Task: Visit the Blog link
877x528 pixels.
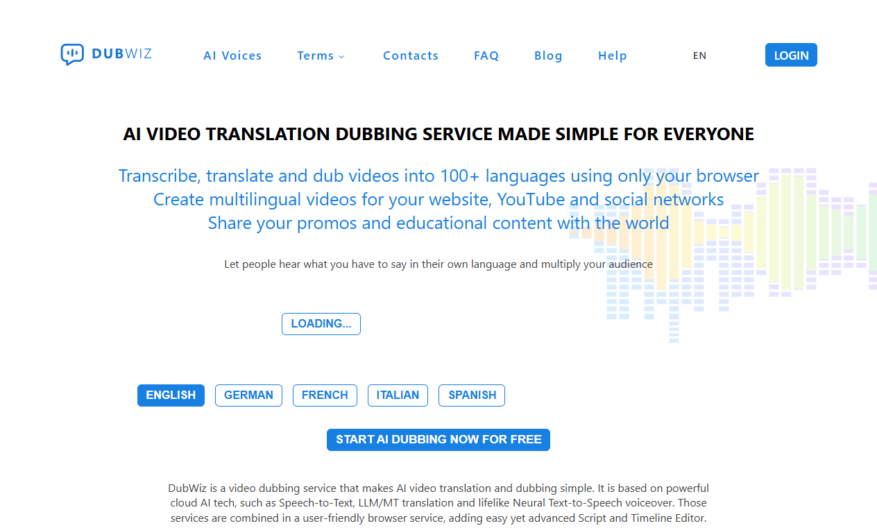Action: click(x=548, y=55)
